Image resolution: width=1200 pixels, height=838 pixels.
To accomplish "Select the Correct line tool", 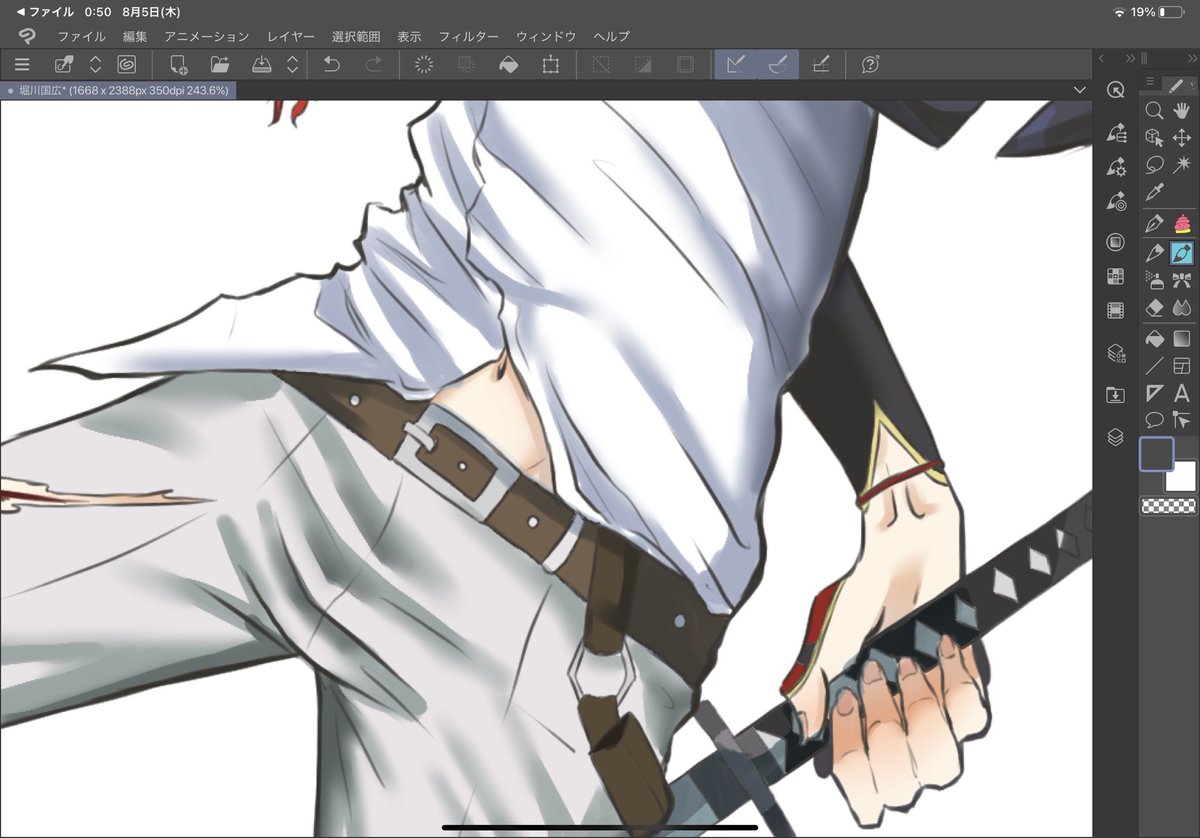I will click(x=1182, y=420).
